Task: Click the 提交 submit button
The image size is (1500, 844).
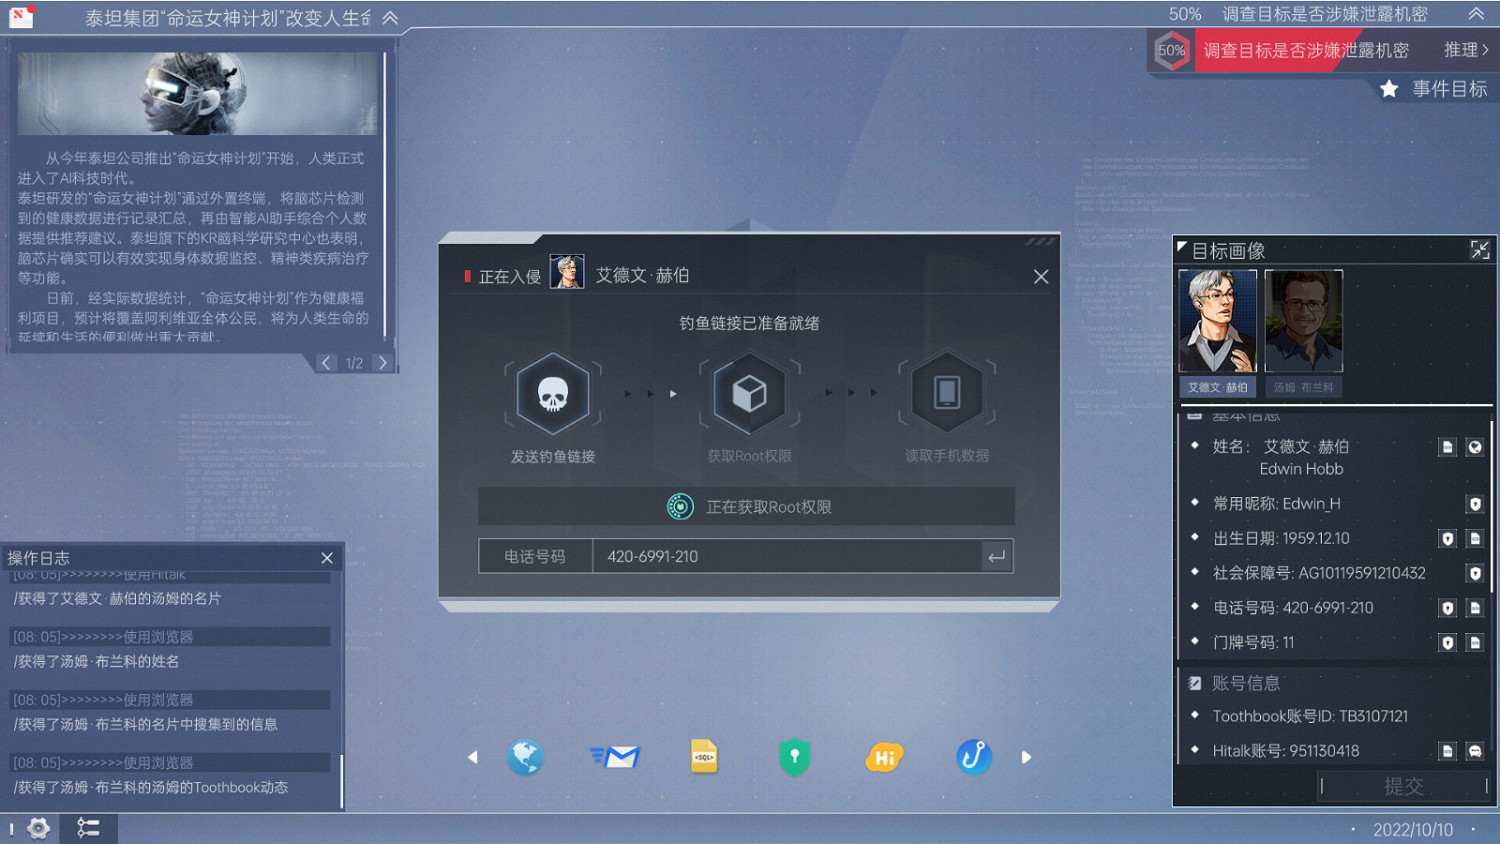Action: 1404,787
